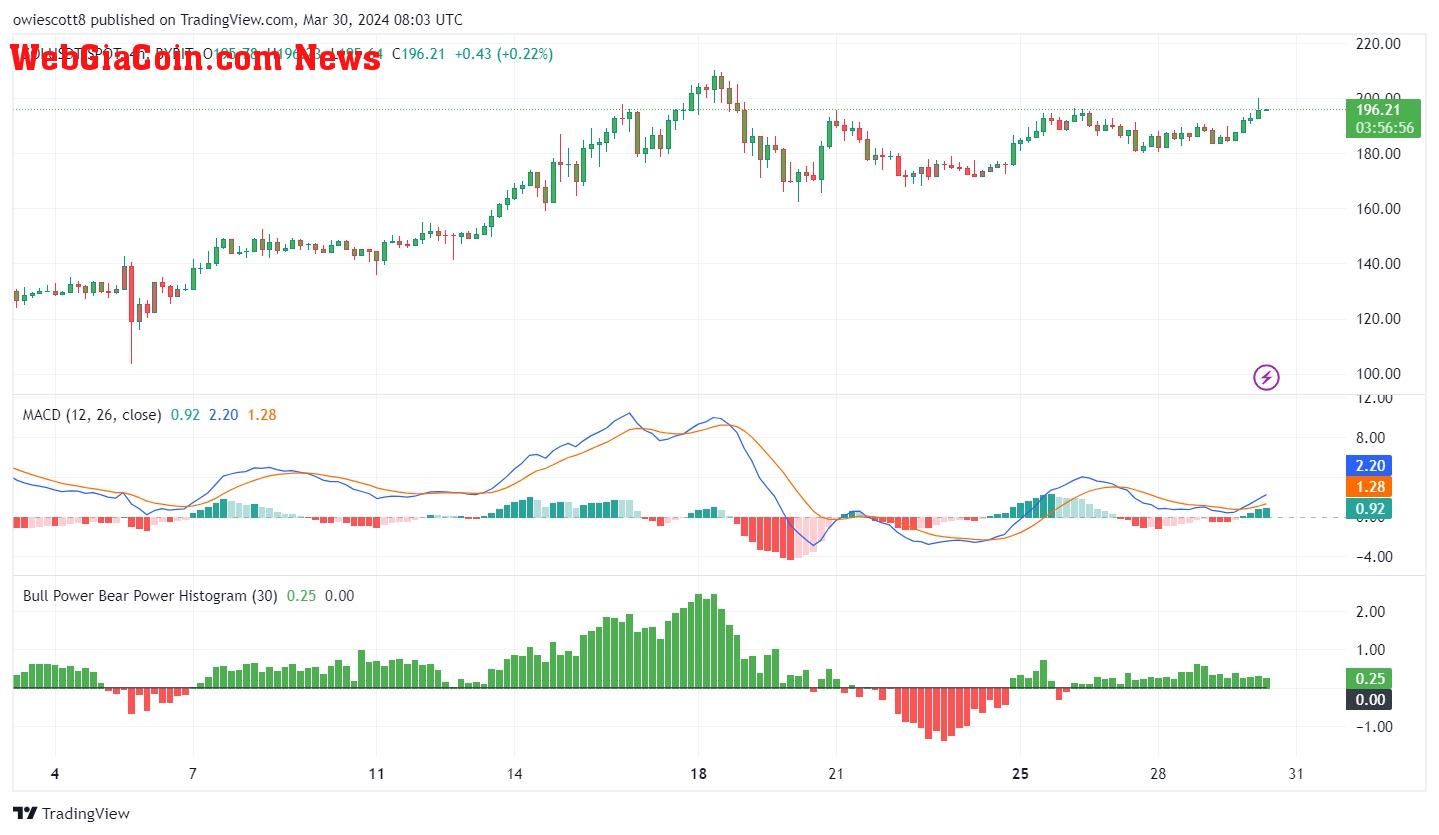1439x835 pixels.
Task: Click the dark 0.00 bear power tag
Action: tap(1370, 700)
